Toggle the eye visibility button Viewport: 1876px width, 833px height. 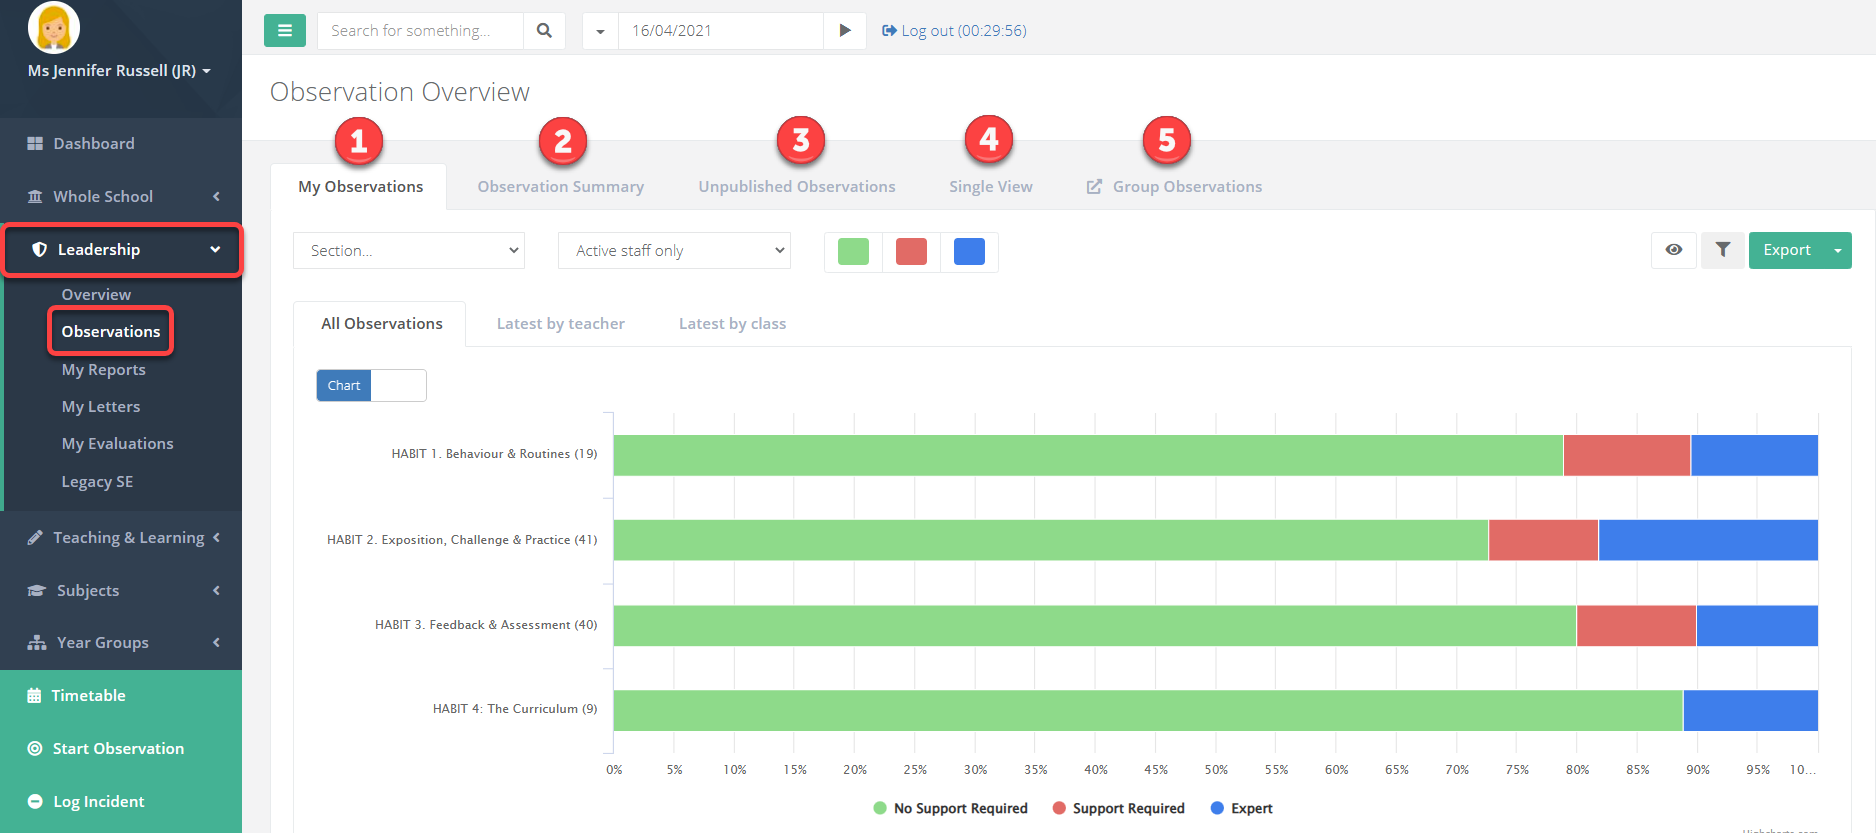pyautogui.click(x=1674, y=250)
